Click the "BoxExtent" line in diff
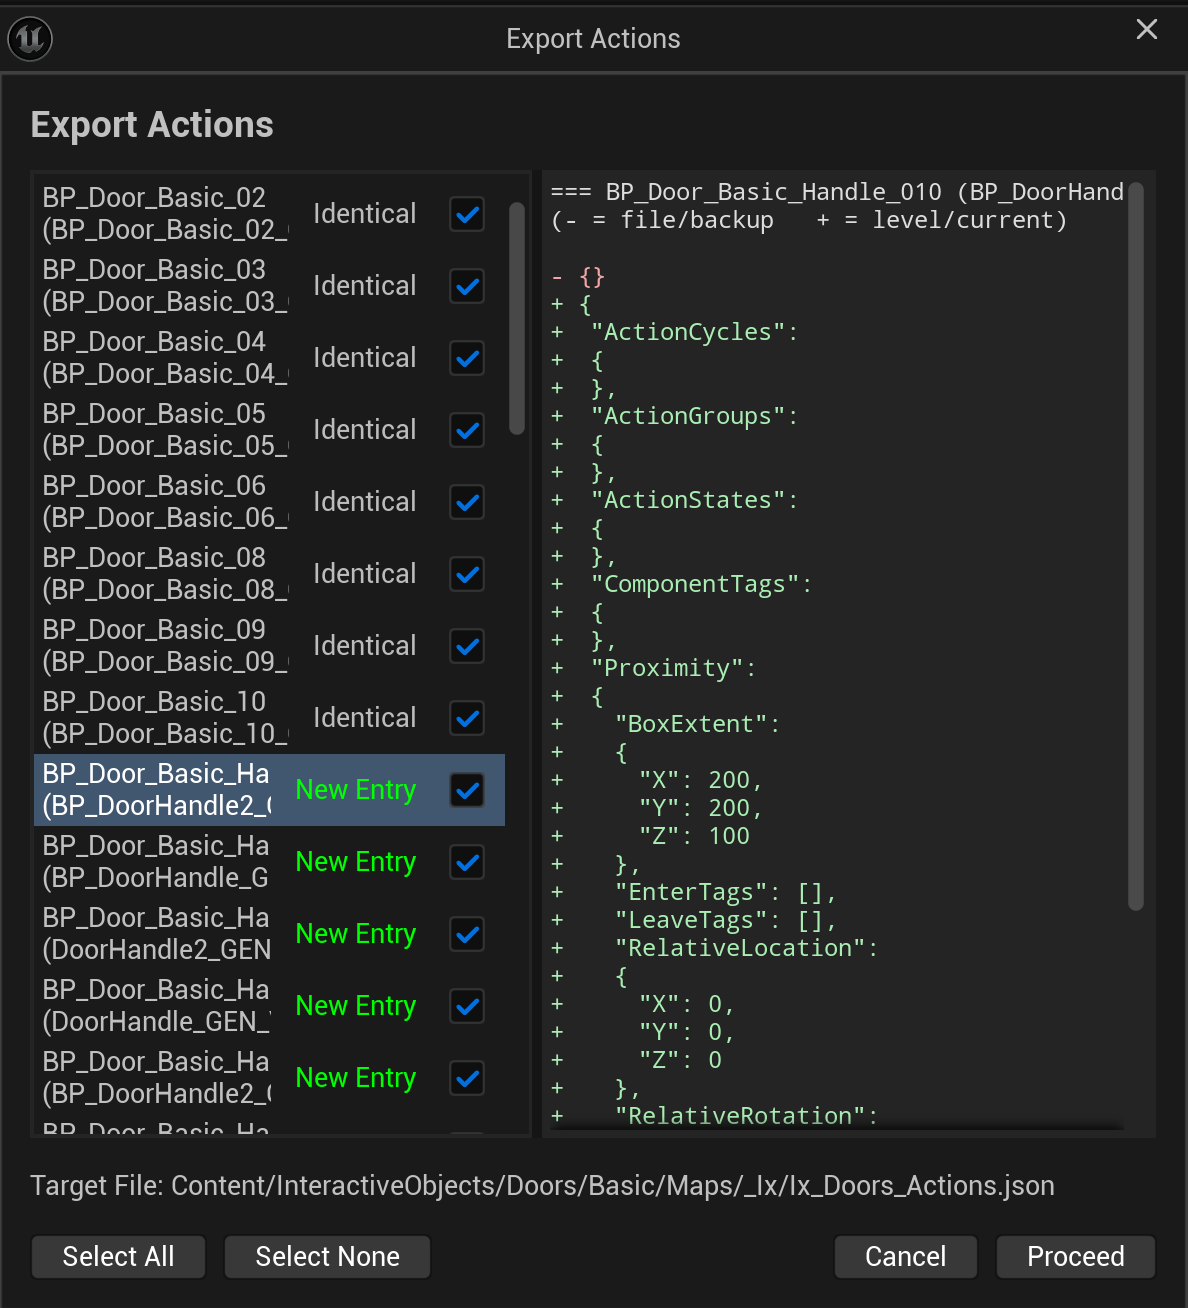The height and width of the screenshot is (1308, 1188). point(666,724)
